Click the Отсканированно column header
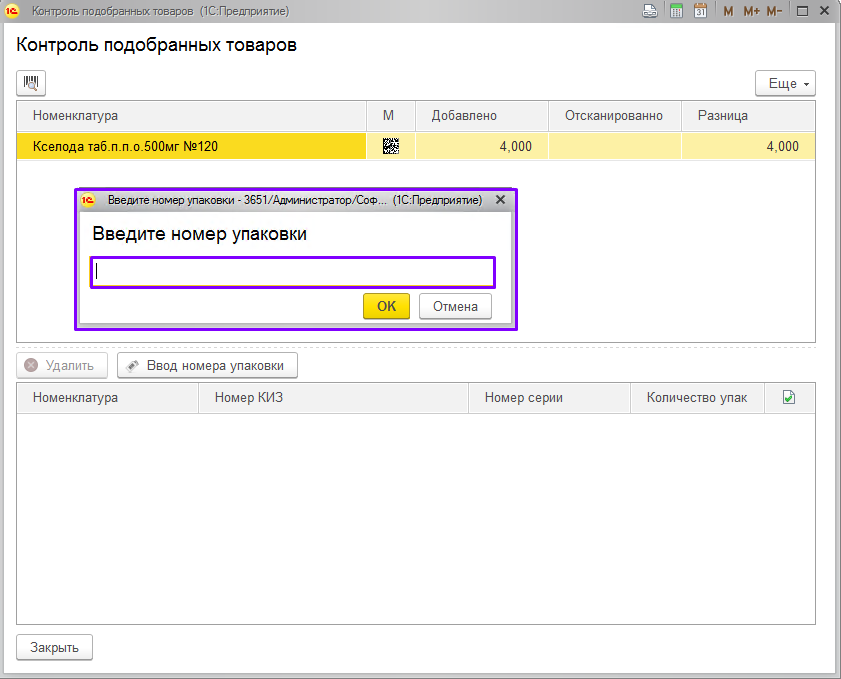The height and width of the screenshot is (679, 841). click(613, 116)
